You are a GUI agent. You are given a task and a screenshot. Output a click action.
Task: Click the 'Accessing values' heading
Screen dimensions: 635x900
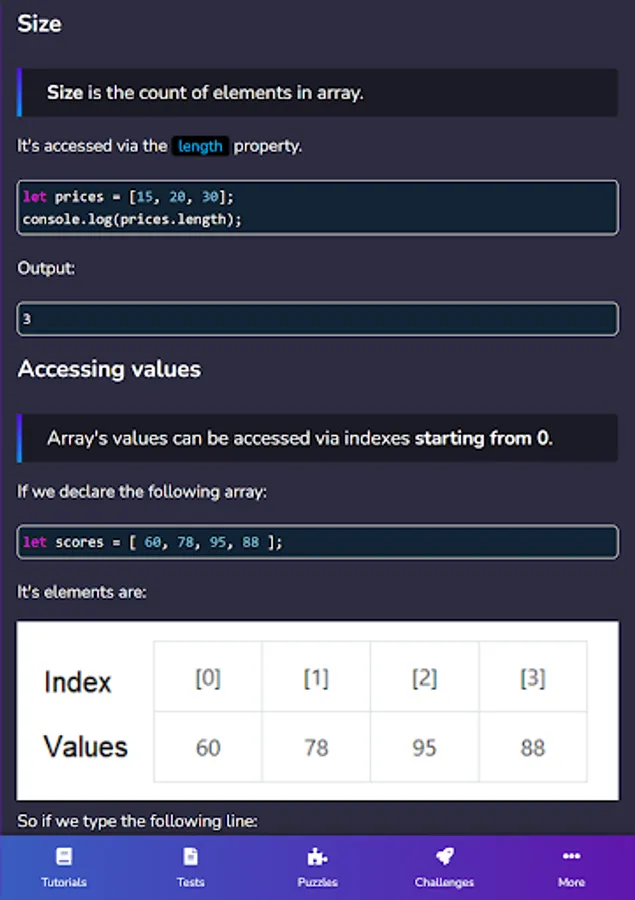[x=109, y=369]
